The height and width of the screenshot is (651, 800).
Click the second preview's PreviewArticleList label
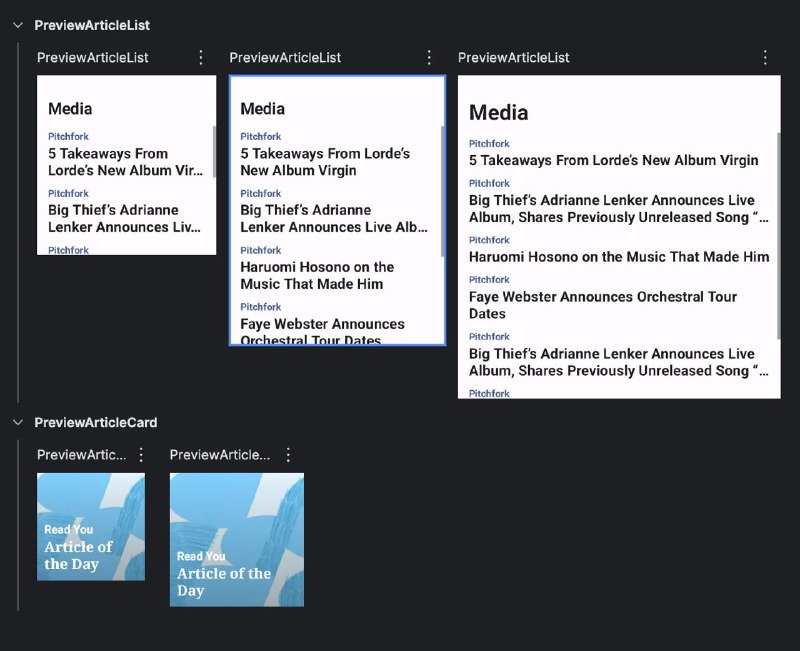tap(285, 58)
